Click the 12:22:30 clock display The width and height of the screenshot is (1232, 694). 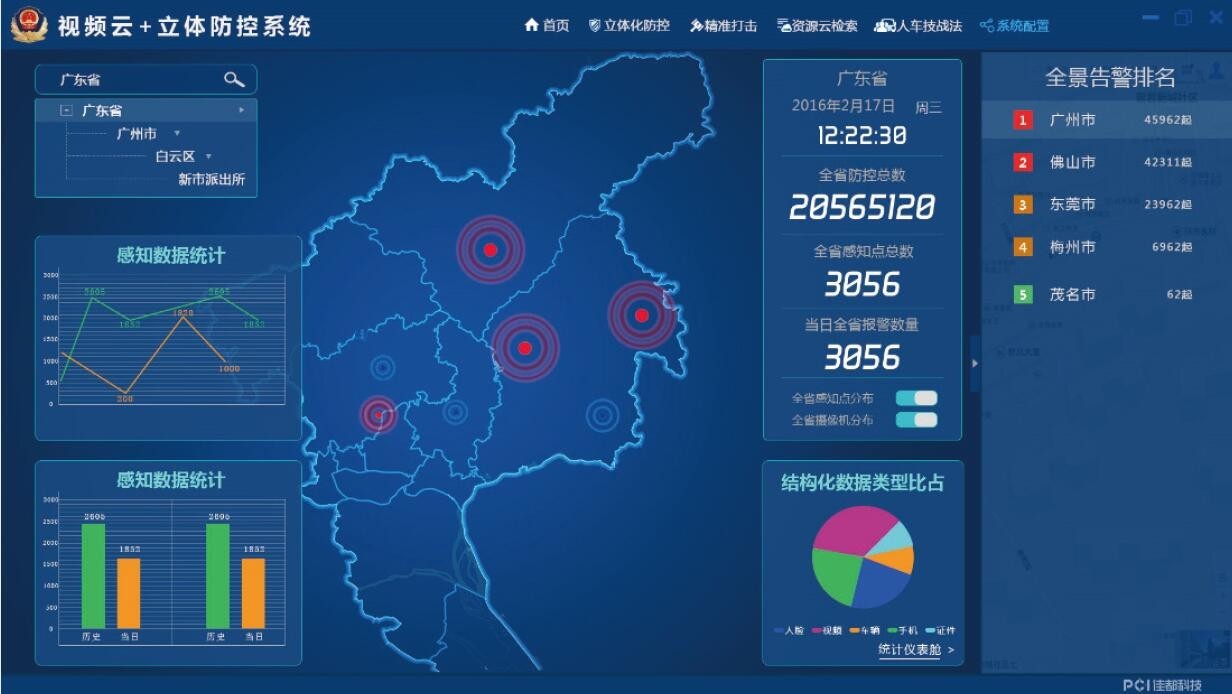click(862, 135)
